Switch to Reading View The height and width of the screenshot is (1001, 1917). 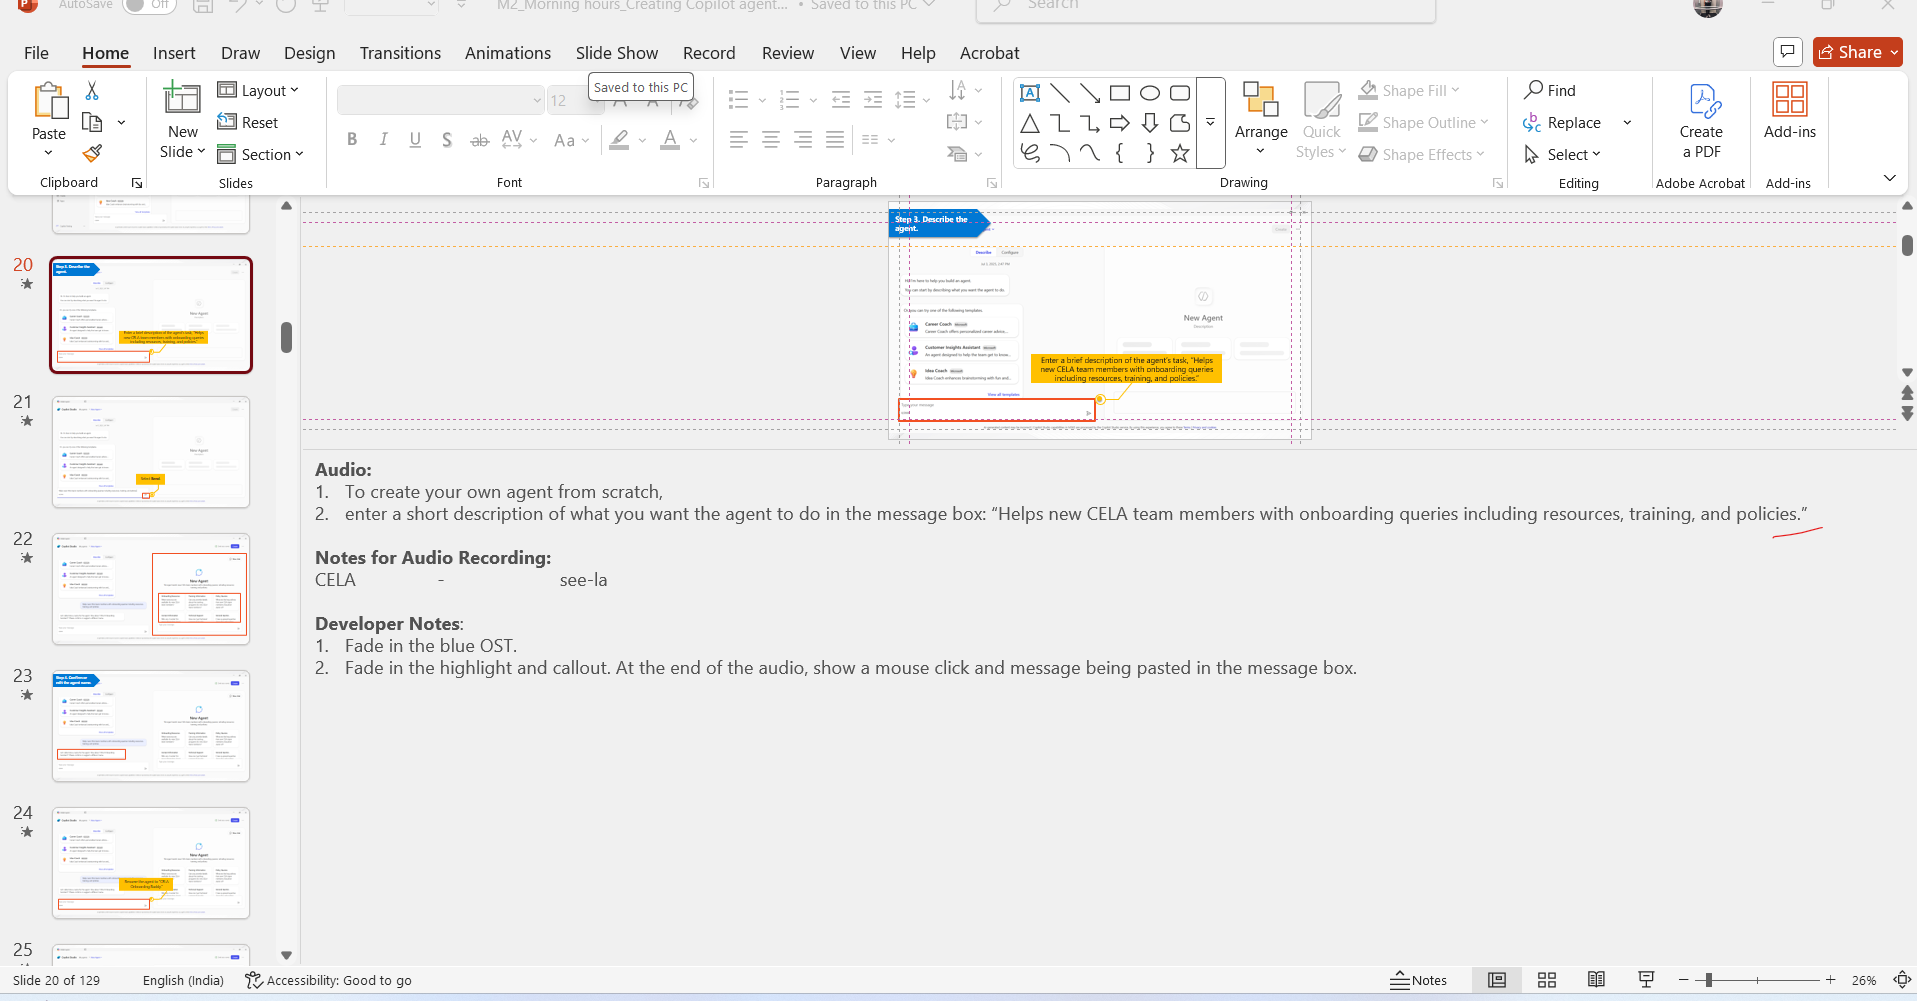tap(1596, 980)
